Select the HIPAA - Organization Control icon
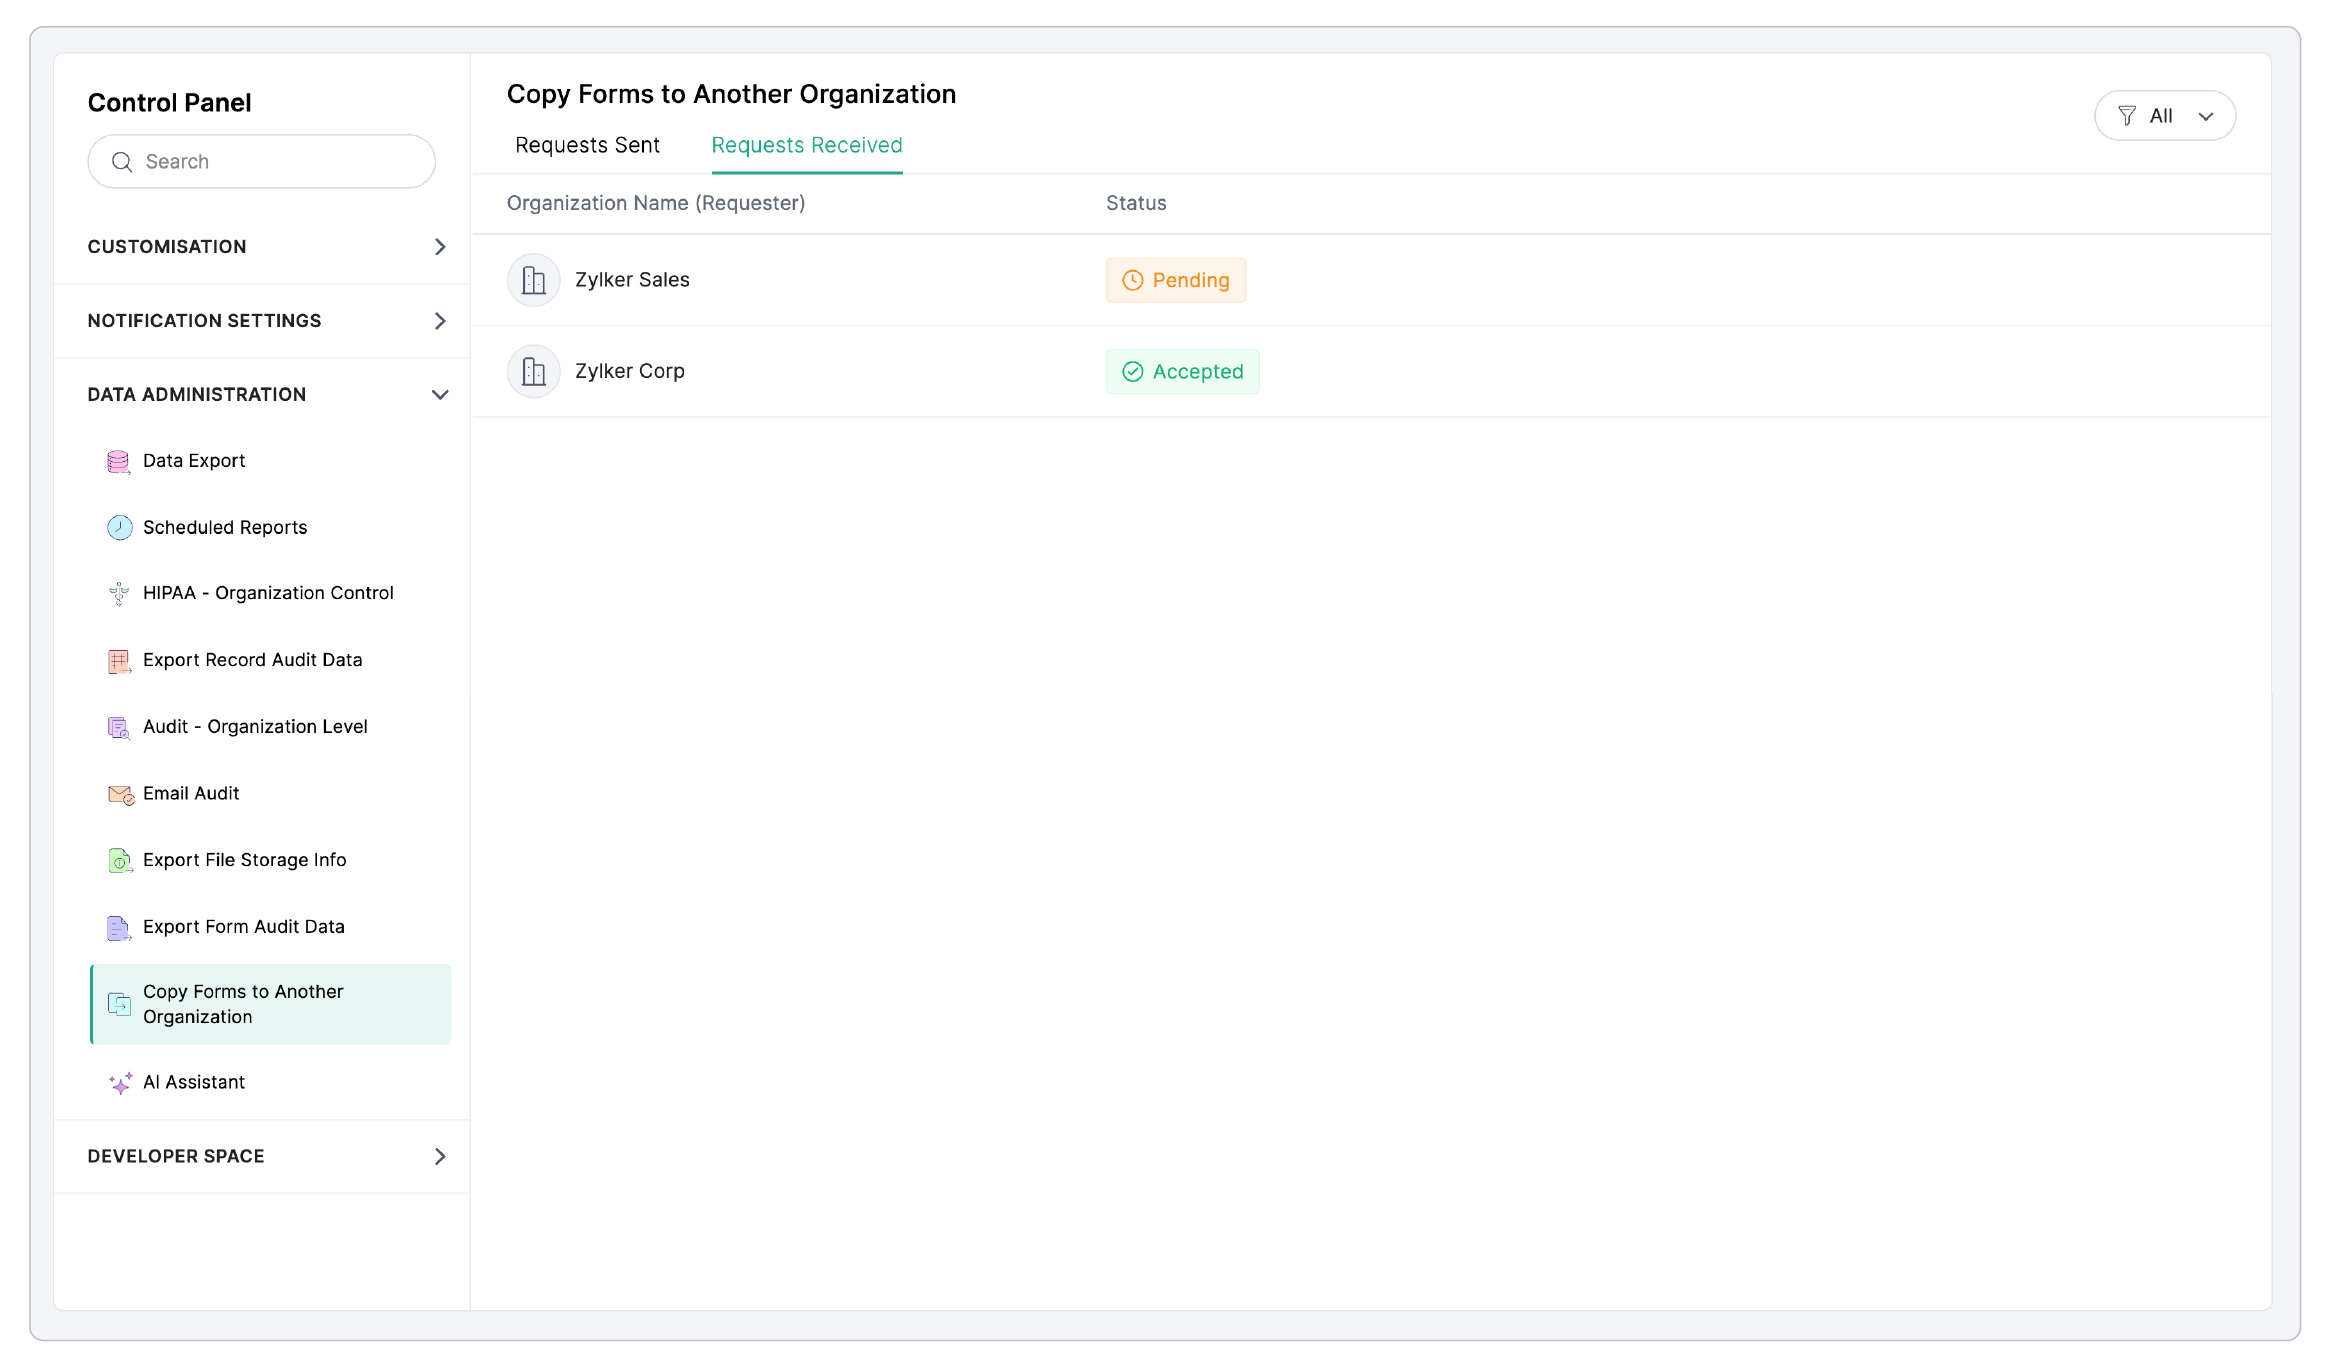The image size is (2331, 1368). [118, 593]
